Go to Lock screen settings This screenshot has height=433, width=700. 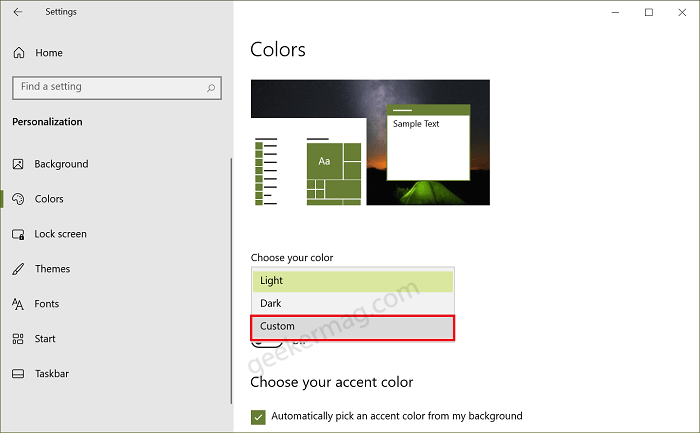(60, 234)
